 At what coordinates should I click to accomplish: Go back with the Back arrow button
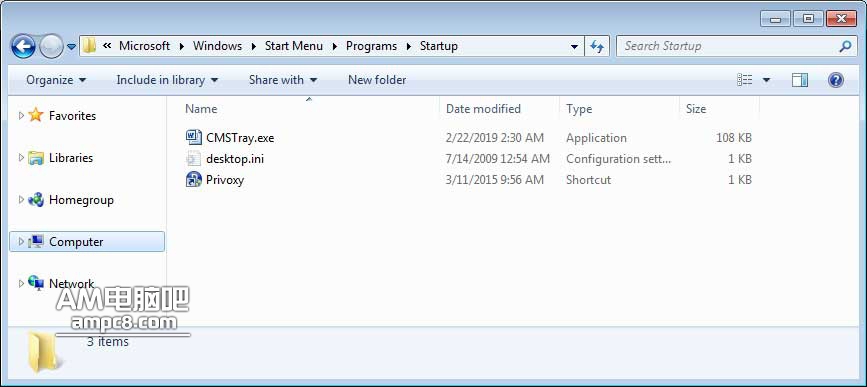[x=23, y=46]
